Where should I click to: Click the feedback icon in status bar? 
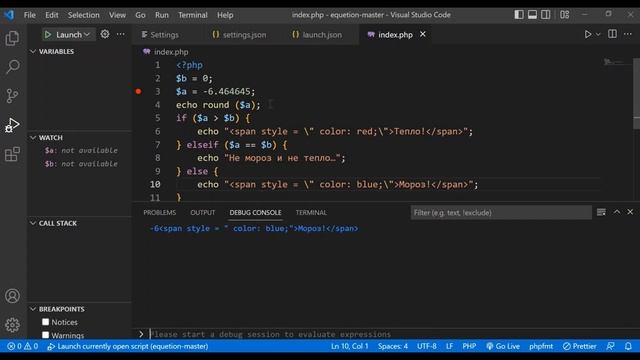tap(611, 346)
